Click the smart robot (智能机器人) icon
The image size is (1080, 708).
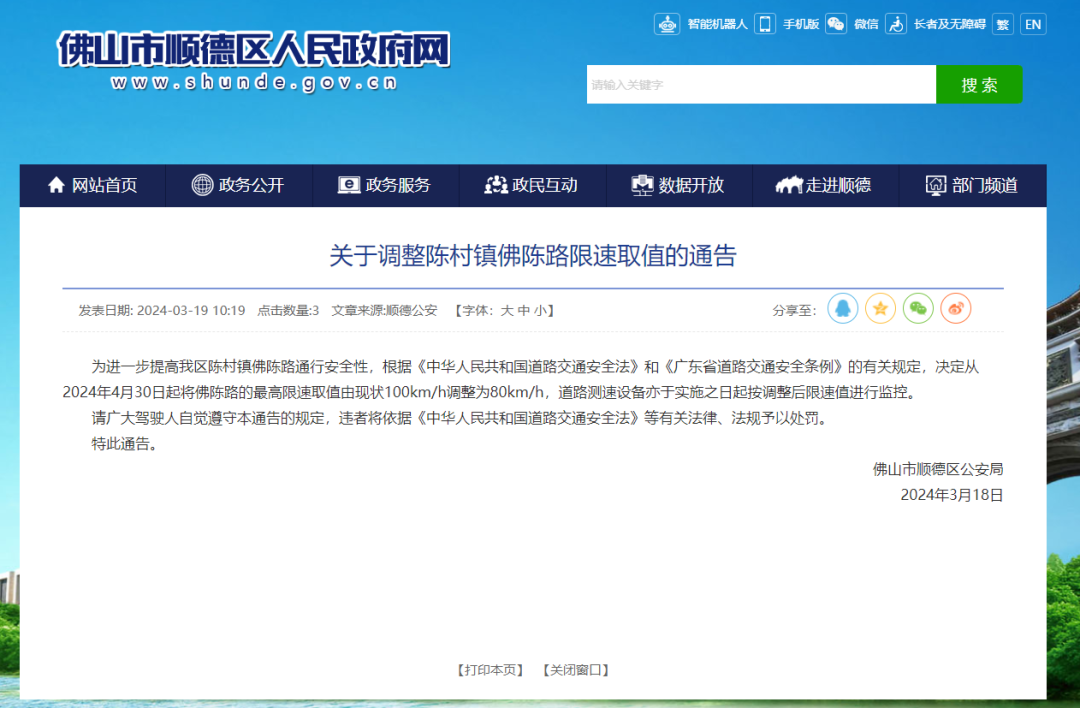667,24
